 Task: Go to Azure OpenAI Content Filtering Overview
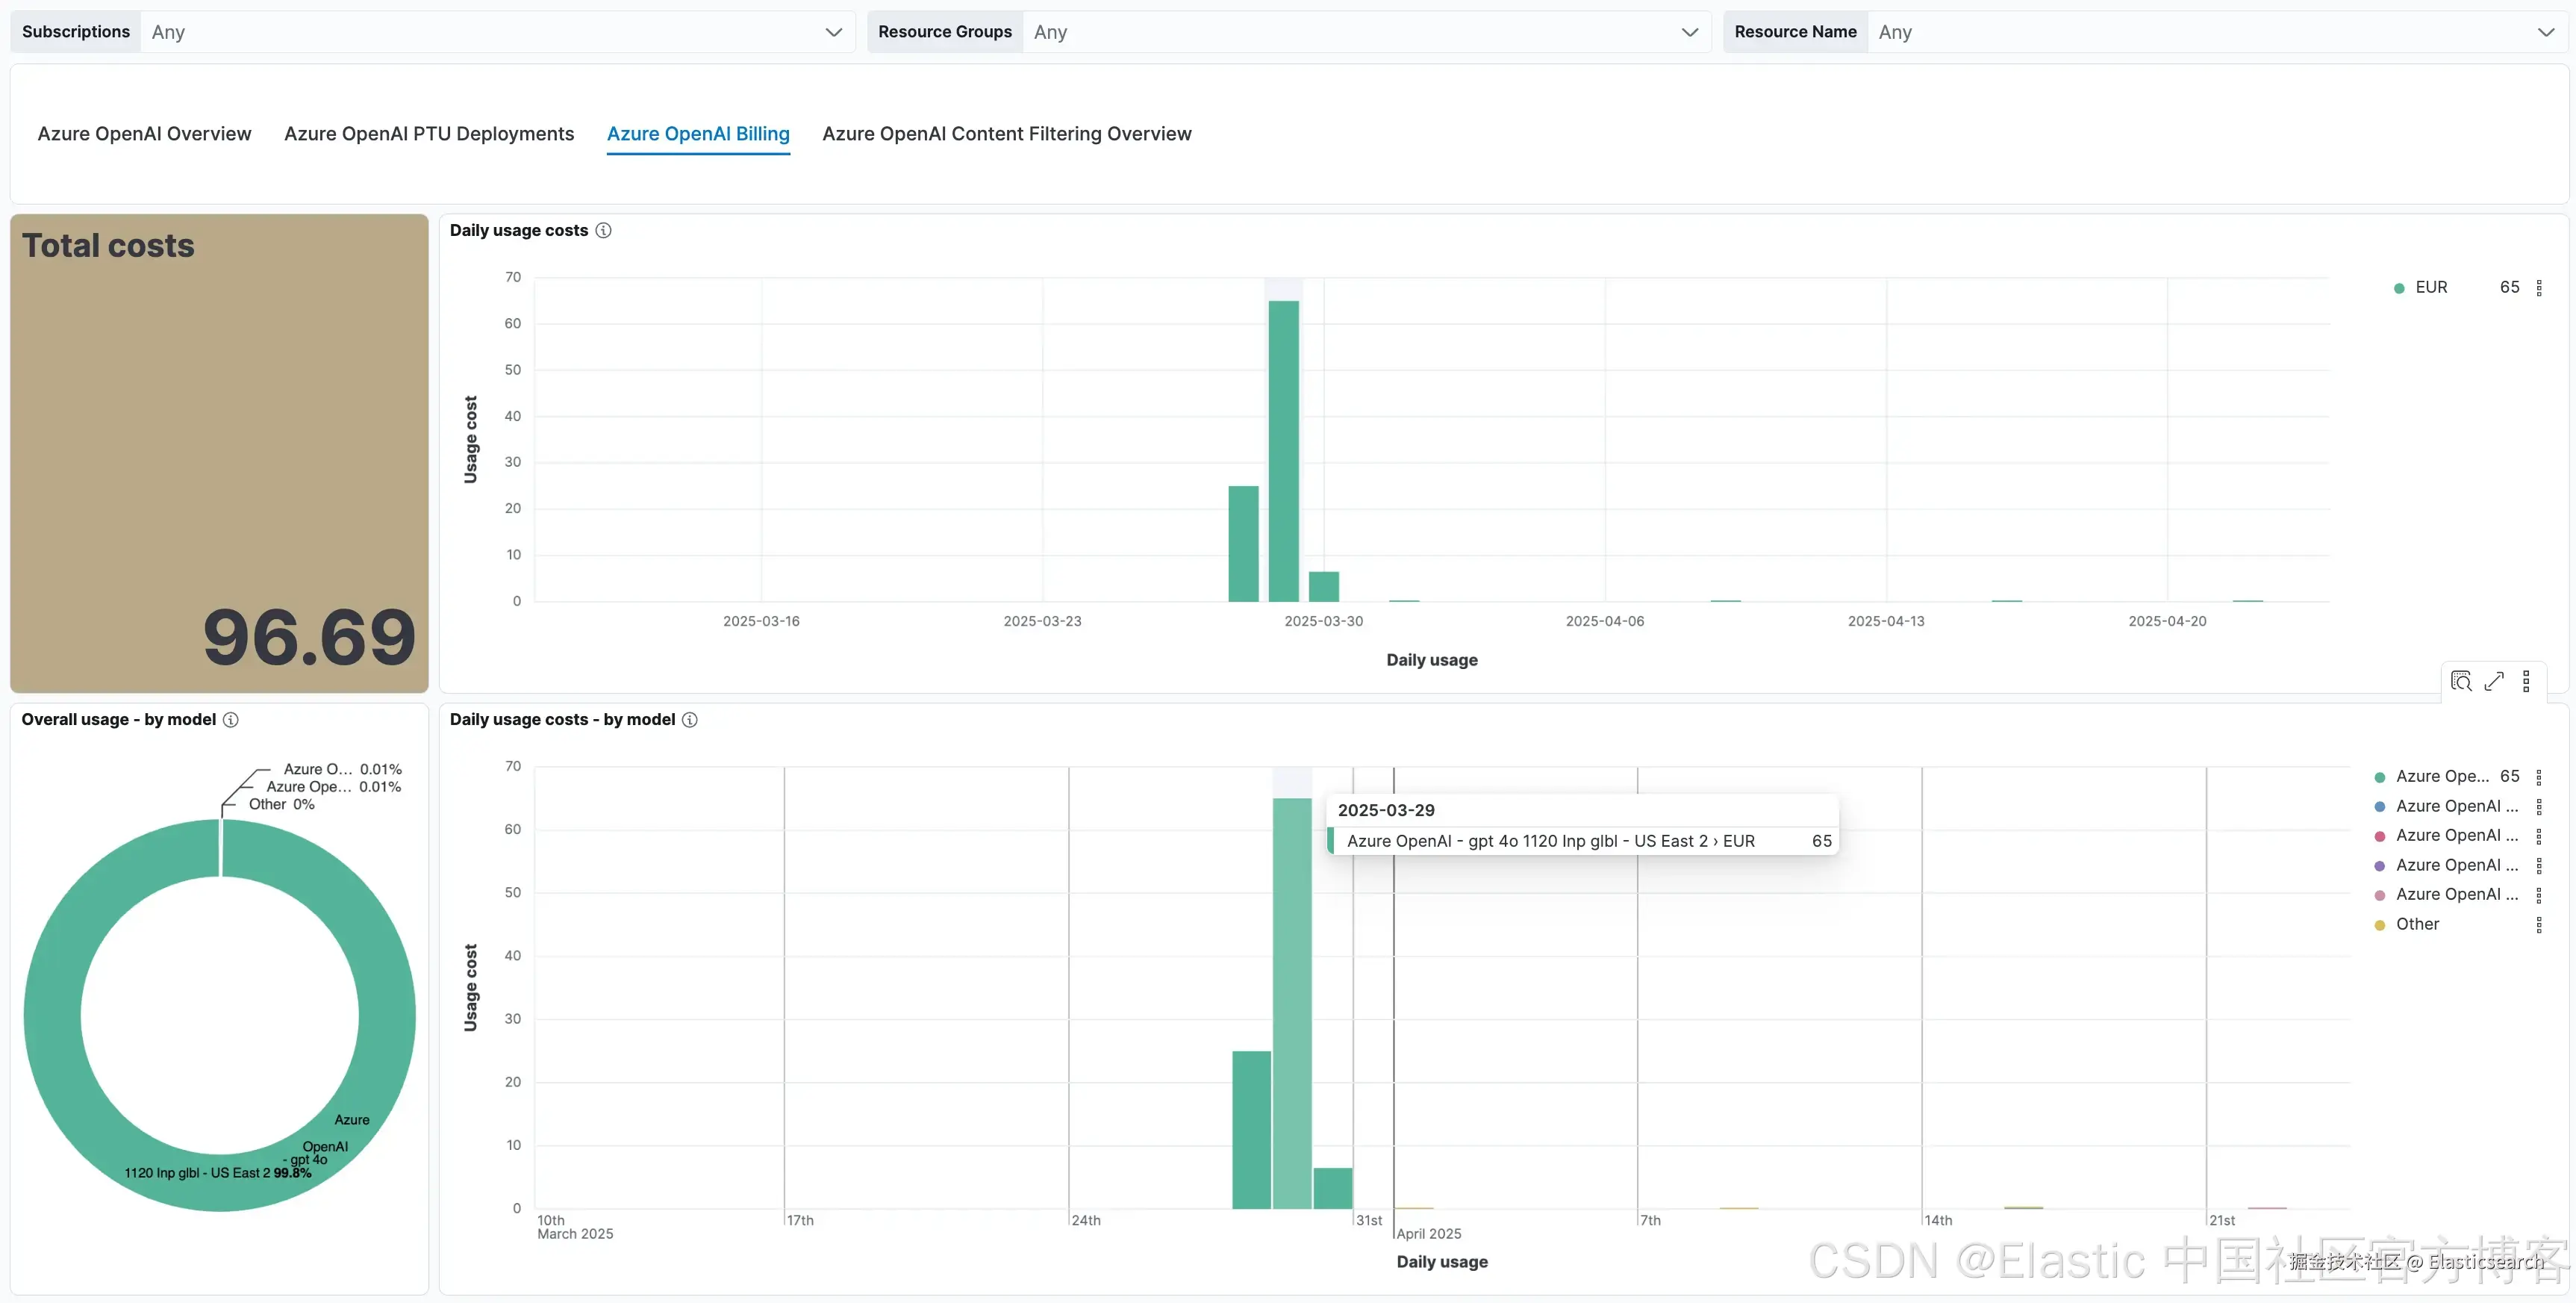coord(1006,134)
